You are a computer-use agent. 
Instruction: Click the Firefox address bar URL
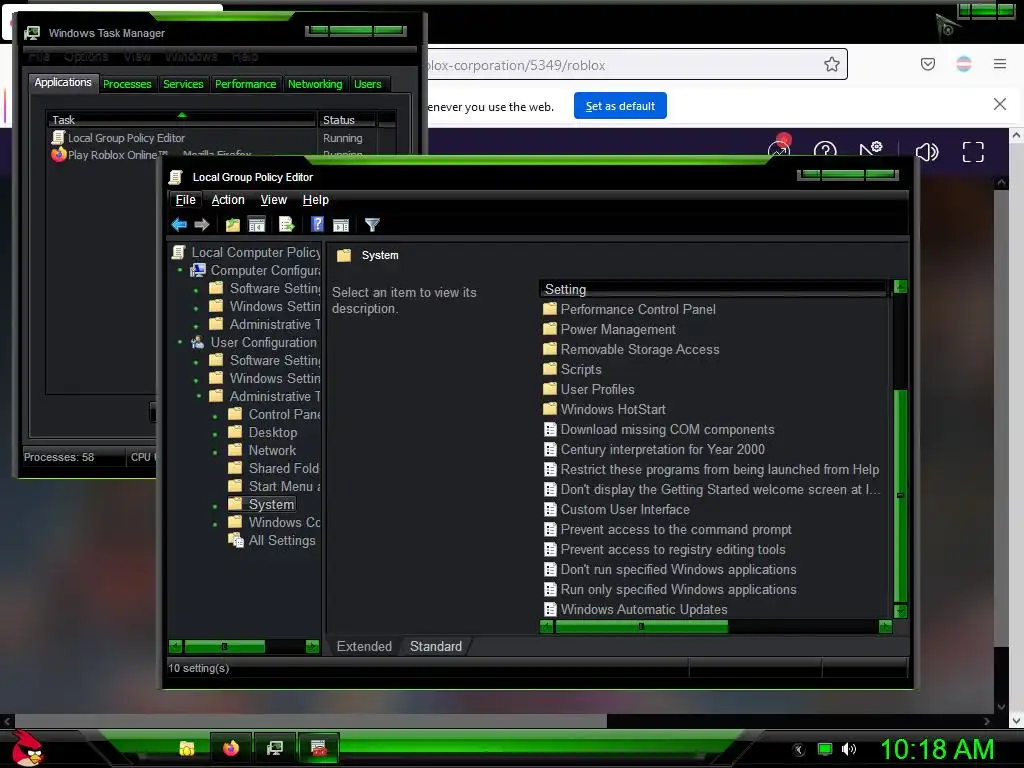tap(517, 65)
